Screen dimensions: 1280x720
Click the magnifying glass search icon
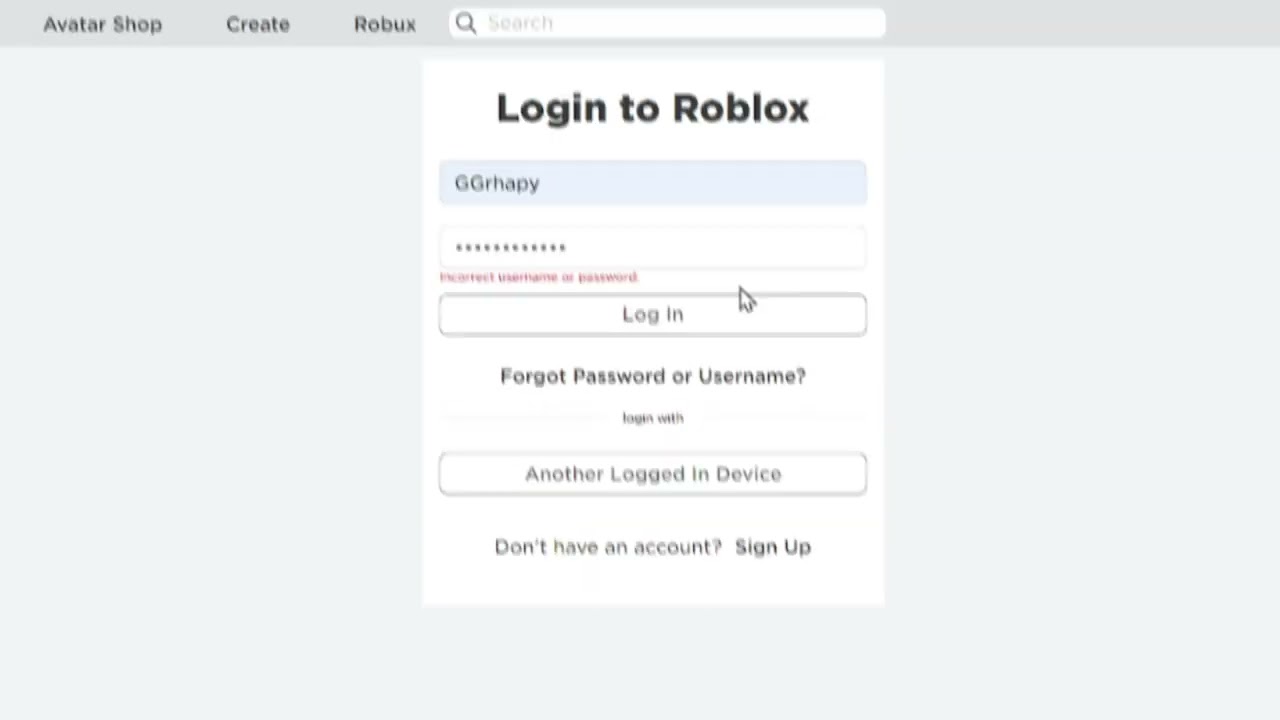tap(466, 23)
